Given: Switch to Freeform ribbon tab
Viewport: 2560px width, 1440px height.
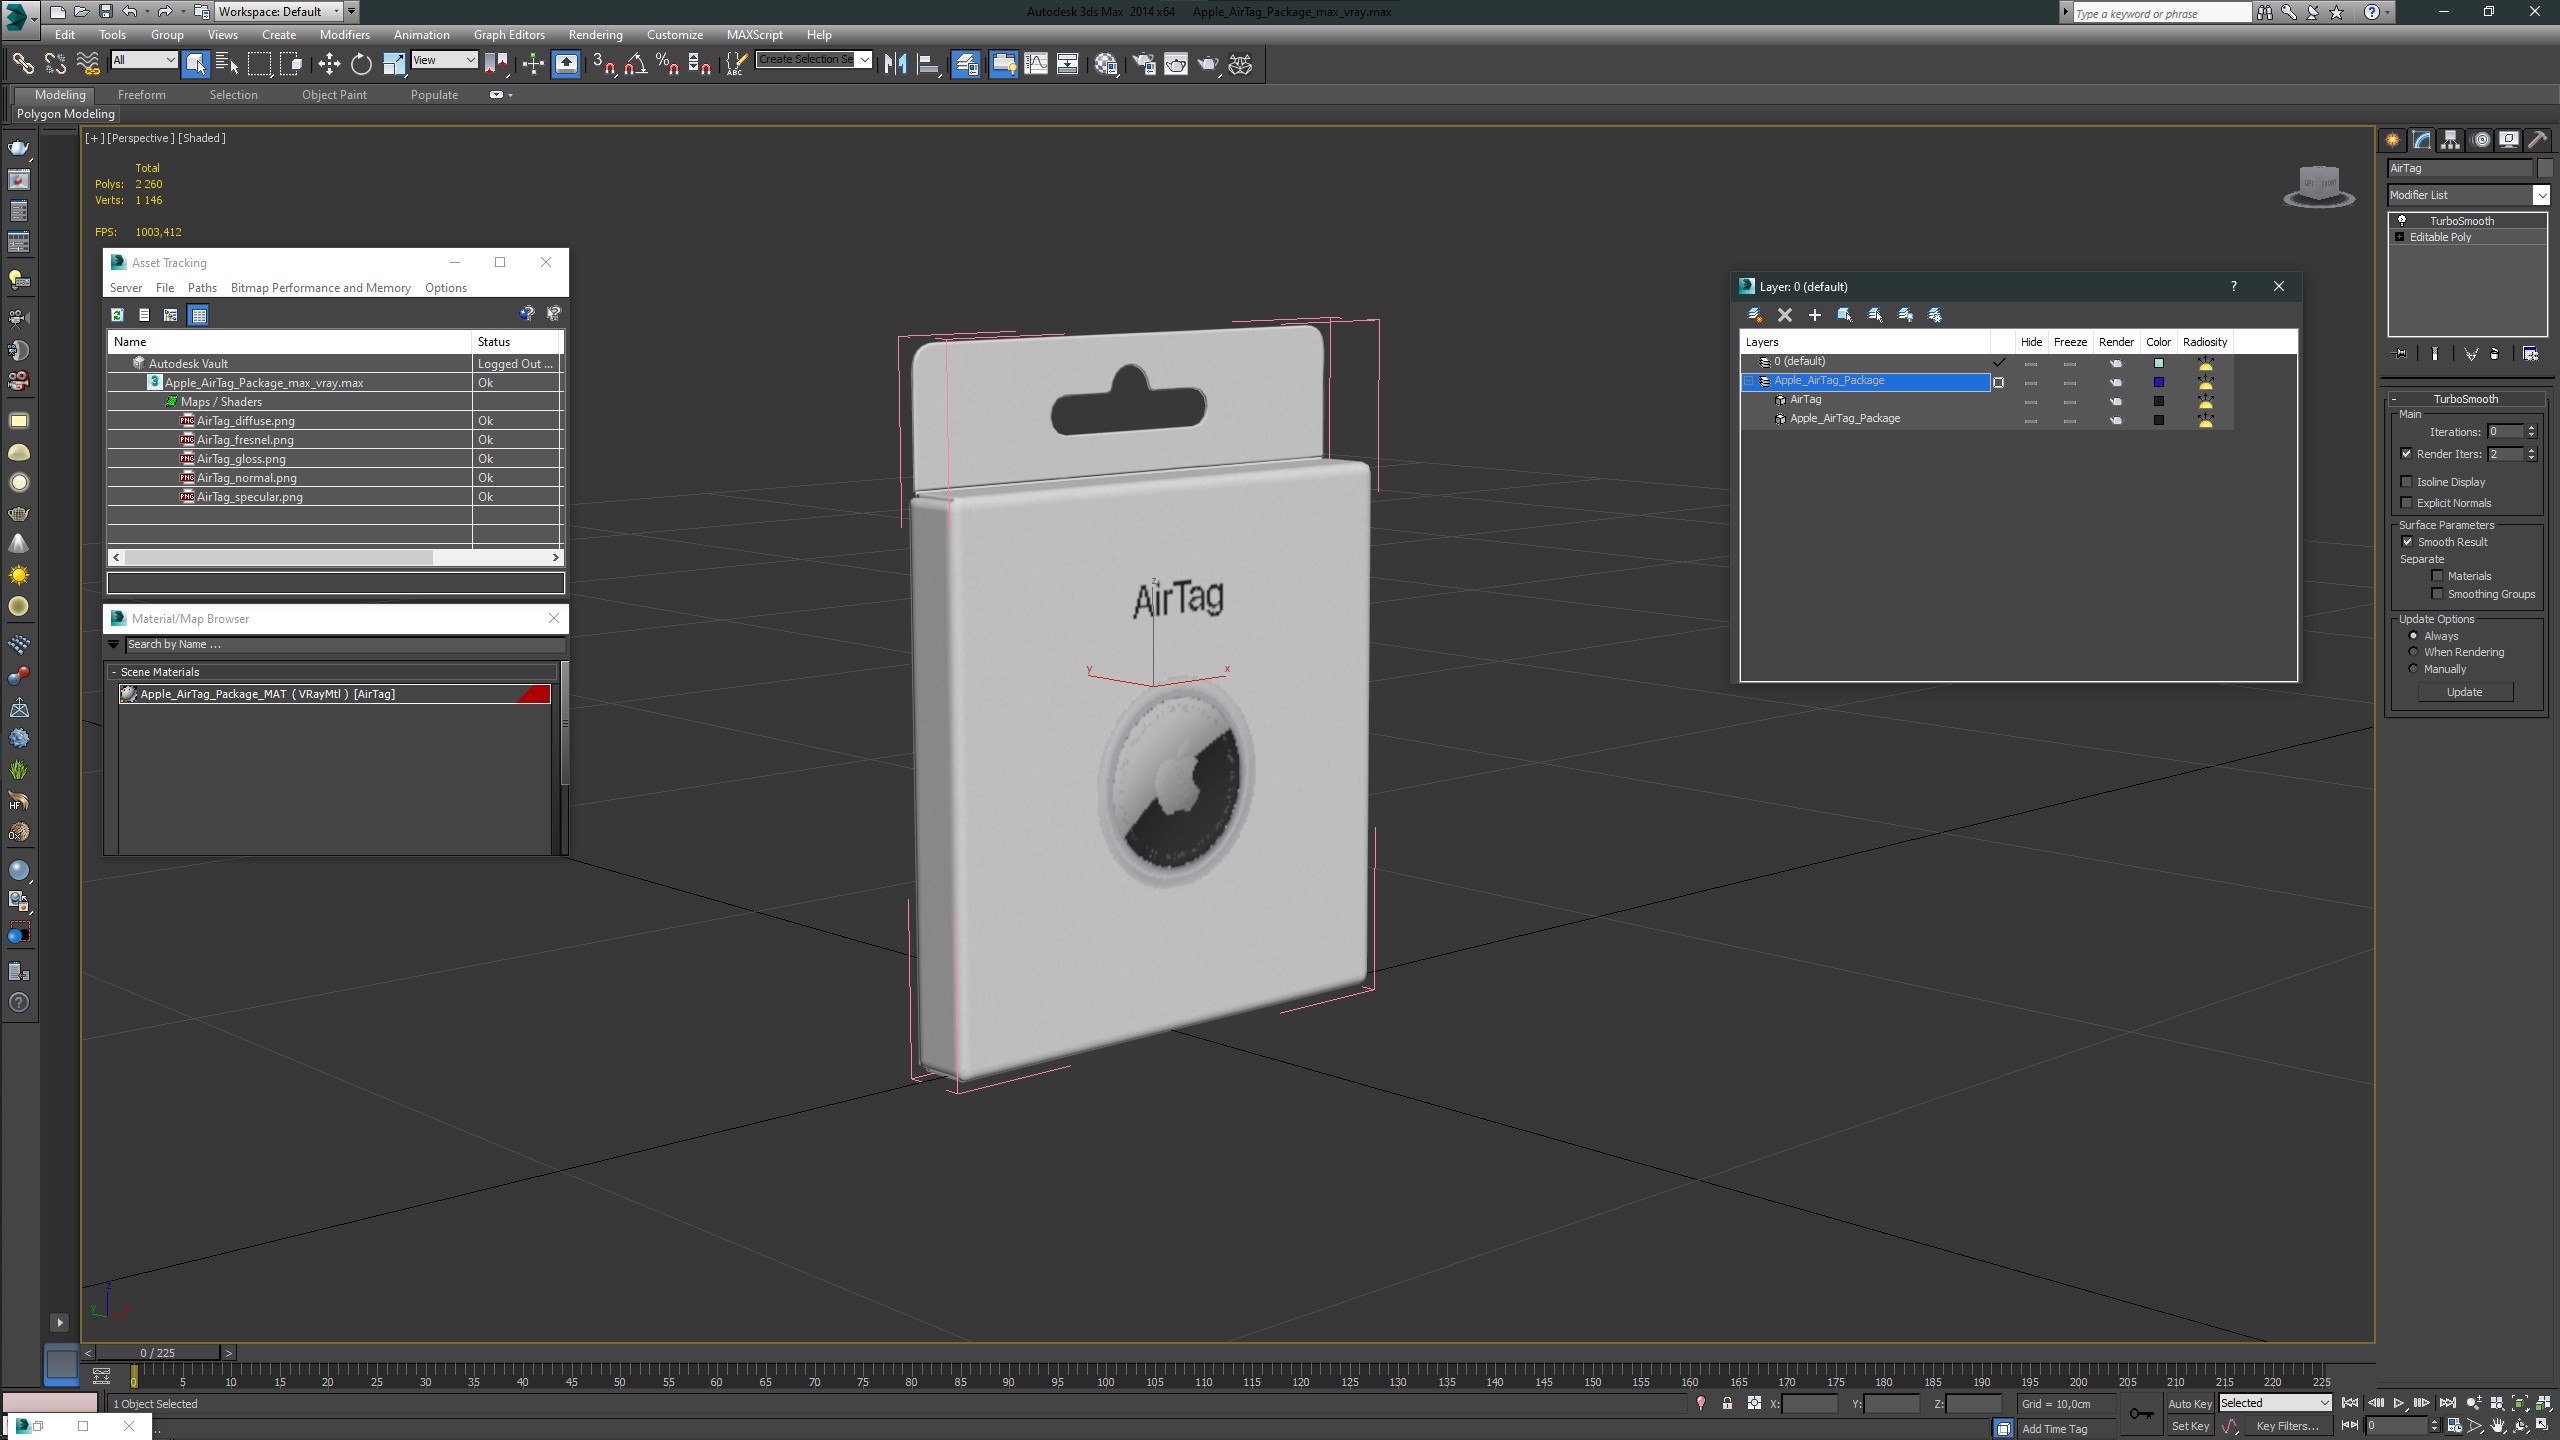Looking at the screenshot, I should 141,95.
